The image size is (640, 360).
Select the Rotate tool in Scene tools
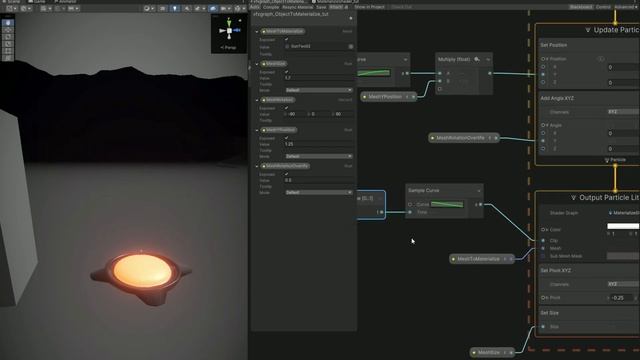pyautogui.click(x=8, y=37)
